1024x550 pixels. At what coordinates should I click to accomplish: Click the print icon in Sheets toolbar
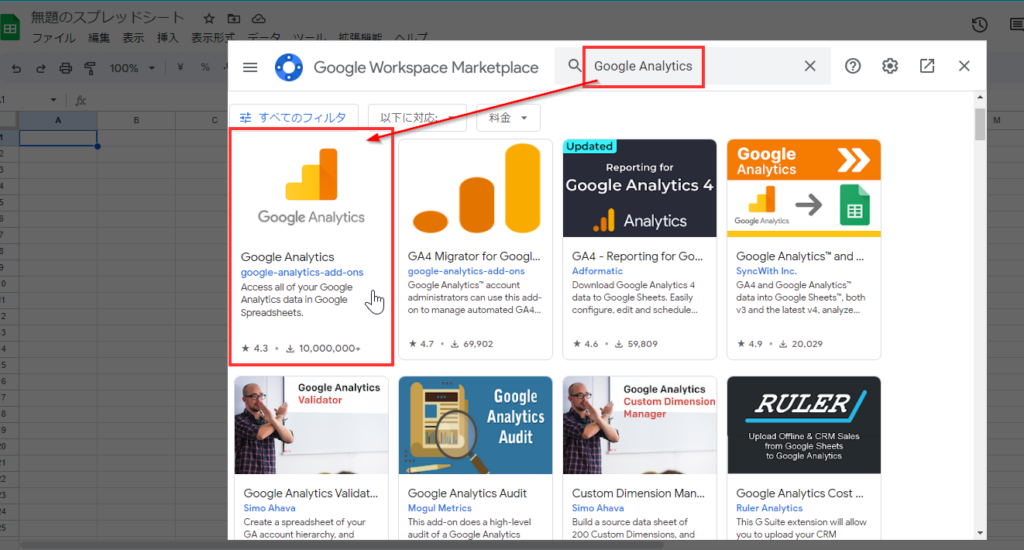click(x=65, y=68)
